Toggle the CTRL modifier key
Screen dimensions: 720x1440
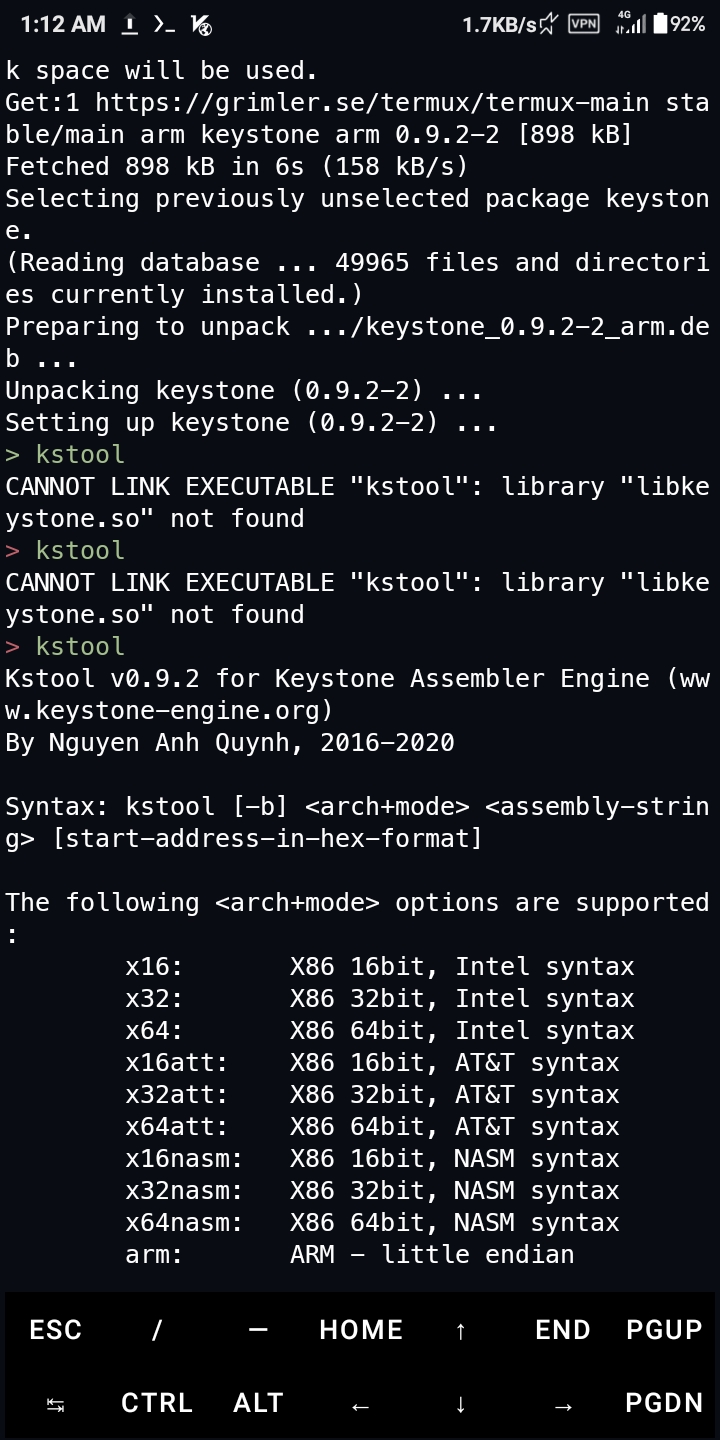[x=157, y=1402]
